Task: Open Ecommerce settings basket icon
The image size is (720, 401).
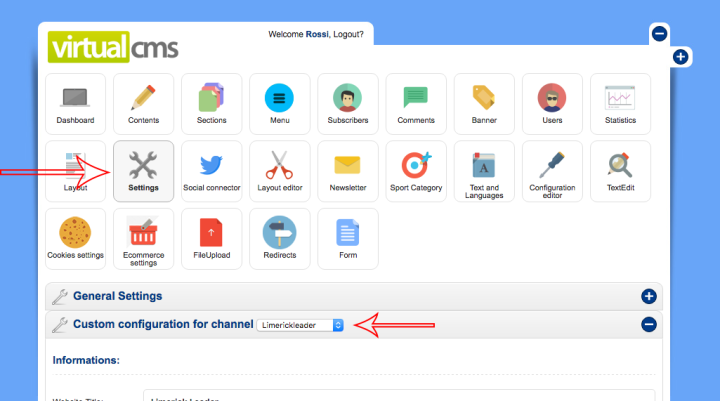Action: click(143, 238)
